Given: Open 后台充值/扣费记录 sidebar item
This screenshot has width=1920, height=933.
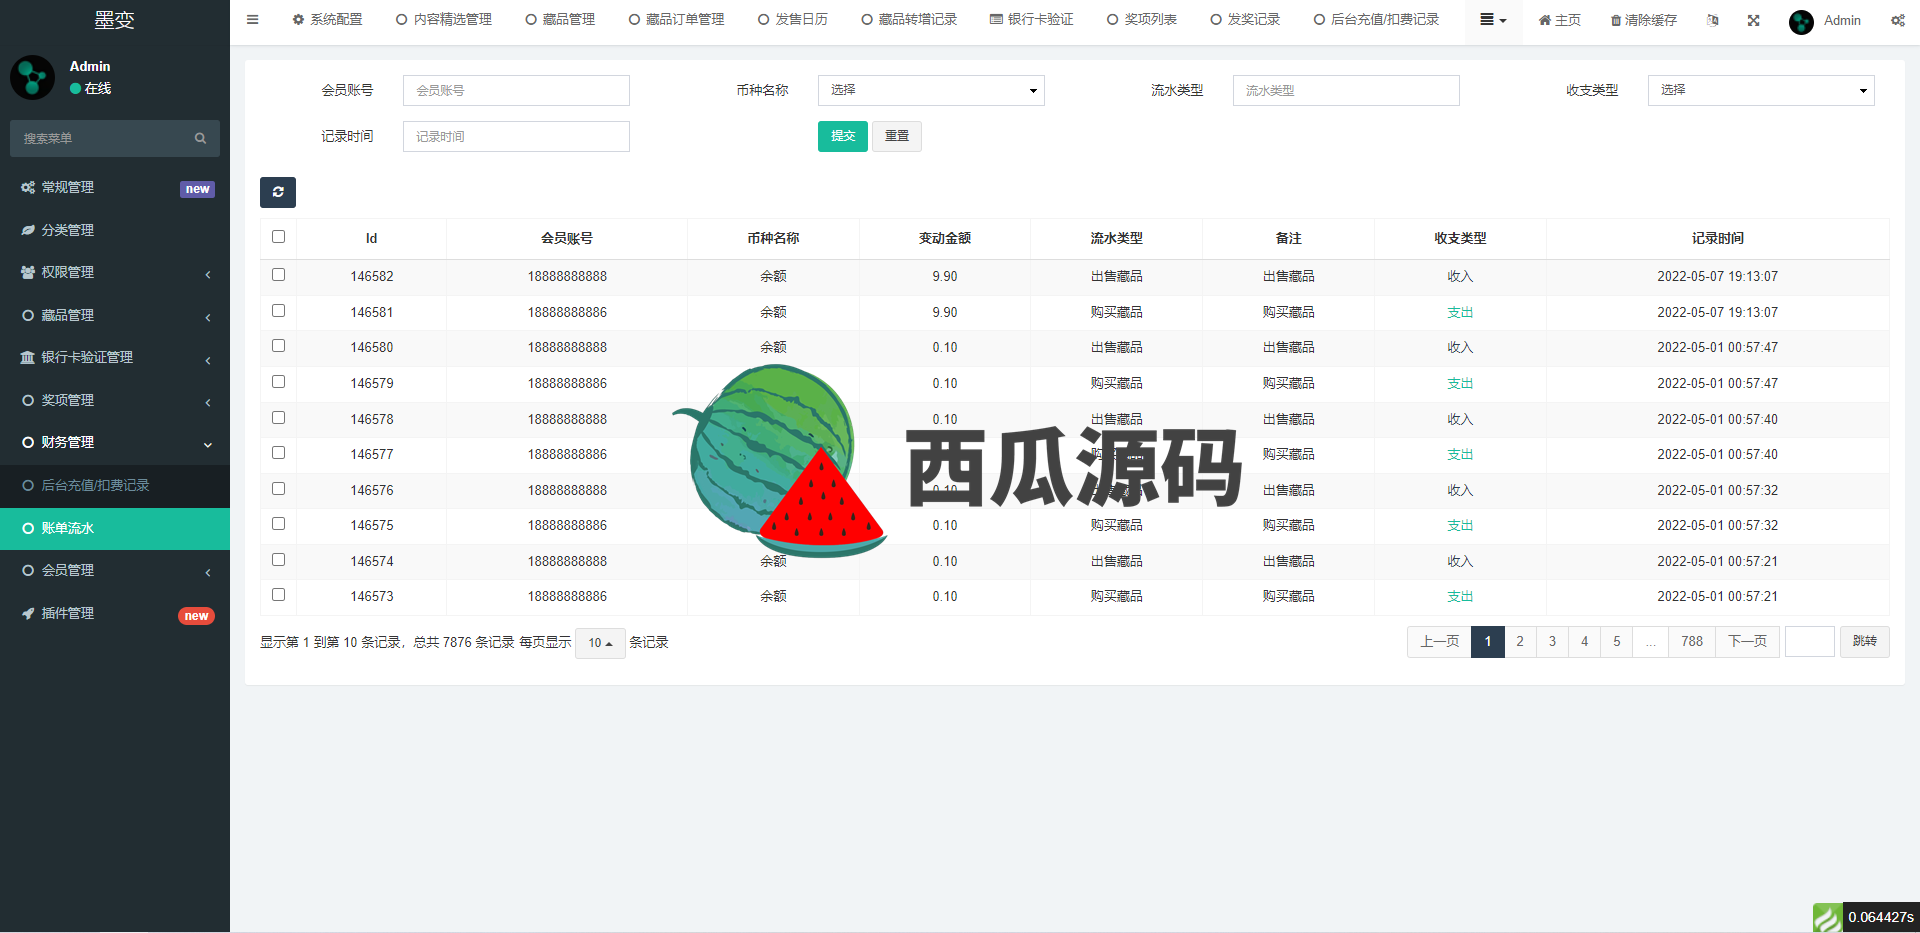Looking at the screenshot, I should tap(115, 485).
